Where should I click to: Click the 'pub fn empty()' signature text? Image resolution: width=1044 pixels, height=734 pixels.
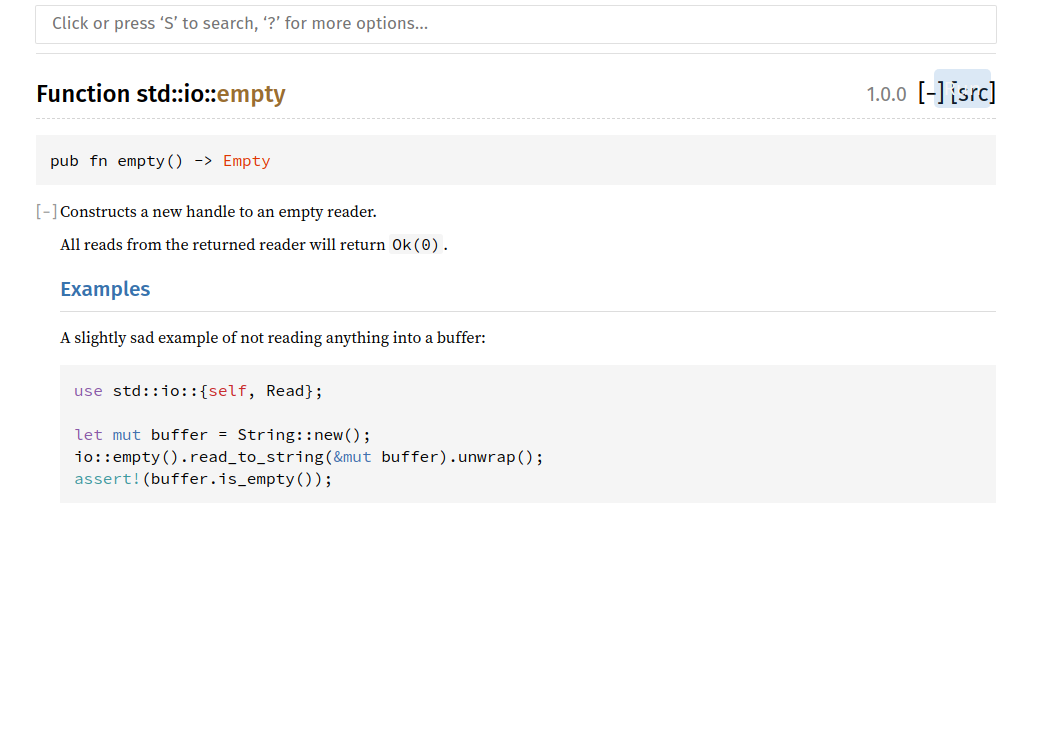(117, 161)
